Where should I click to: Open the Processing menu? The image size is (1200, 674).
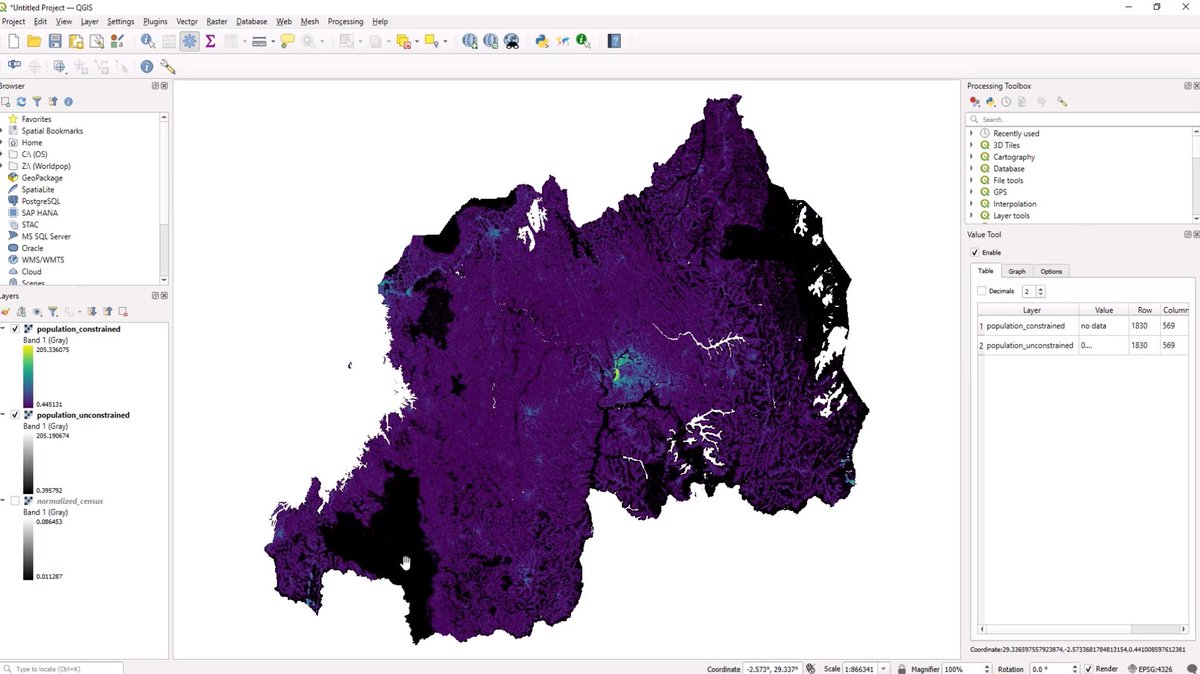(x=346, y=21)
